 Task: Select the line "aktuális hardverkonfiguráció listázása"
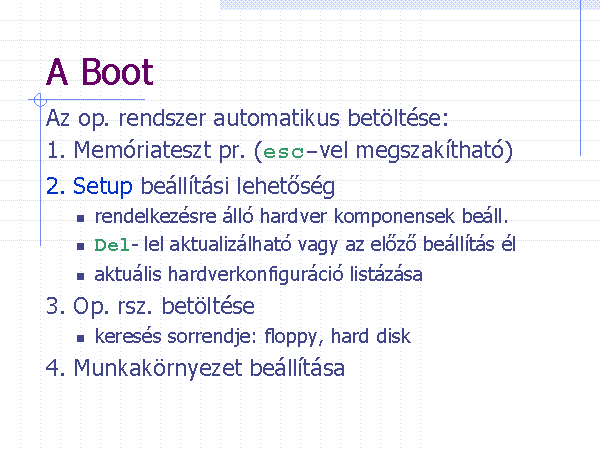tap(258, 275)
